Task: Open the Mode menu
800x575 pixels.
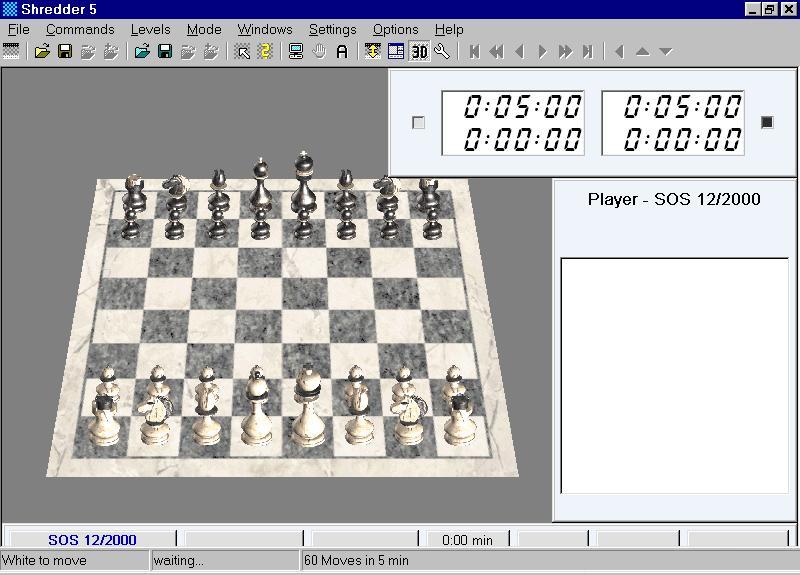Action: coord(204,30)
